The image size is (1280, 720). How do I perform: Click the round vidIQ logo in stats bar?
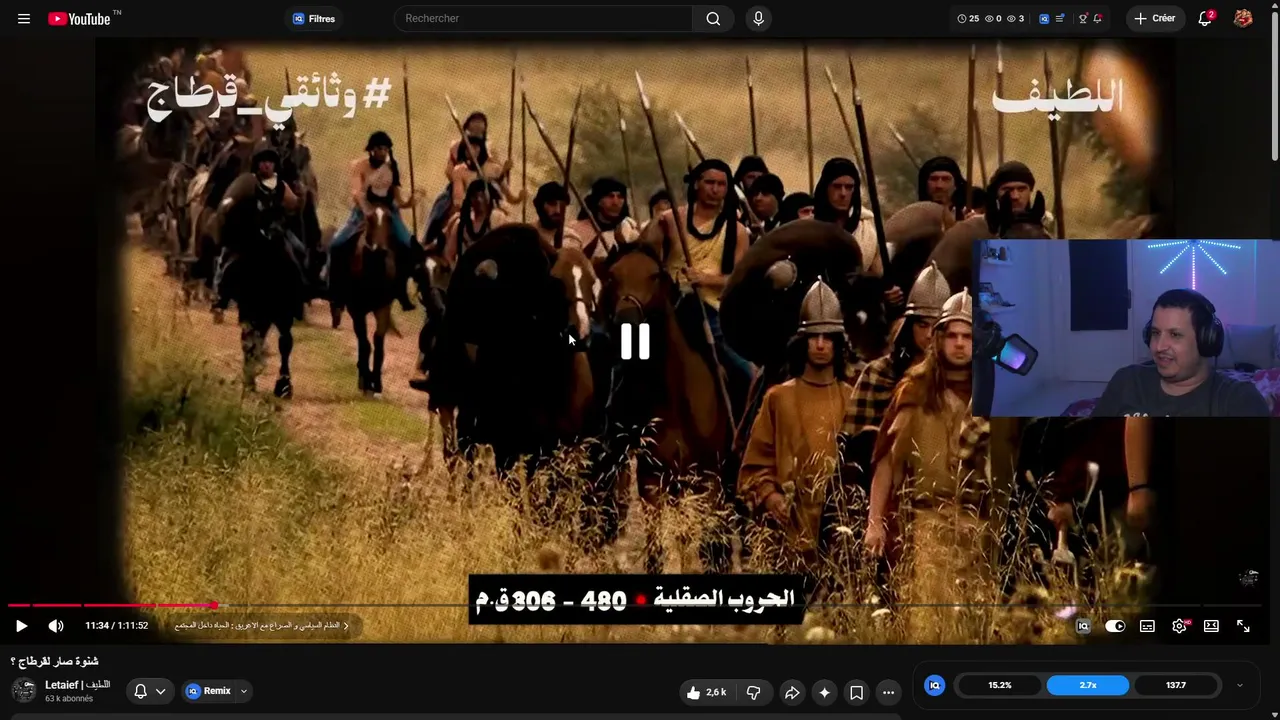[x=935, y=685]
